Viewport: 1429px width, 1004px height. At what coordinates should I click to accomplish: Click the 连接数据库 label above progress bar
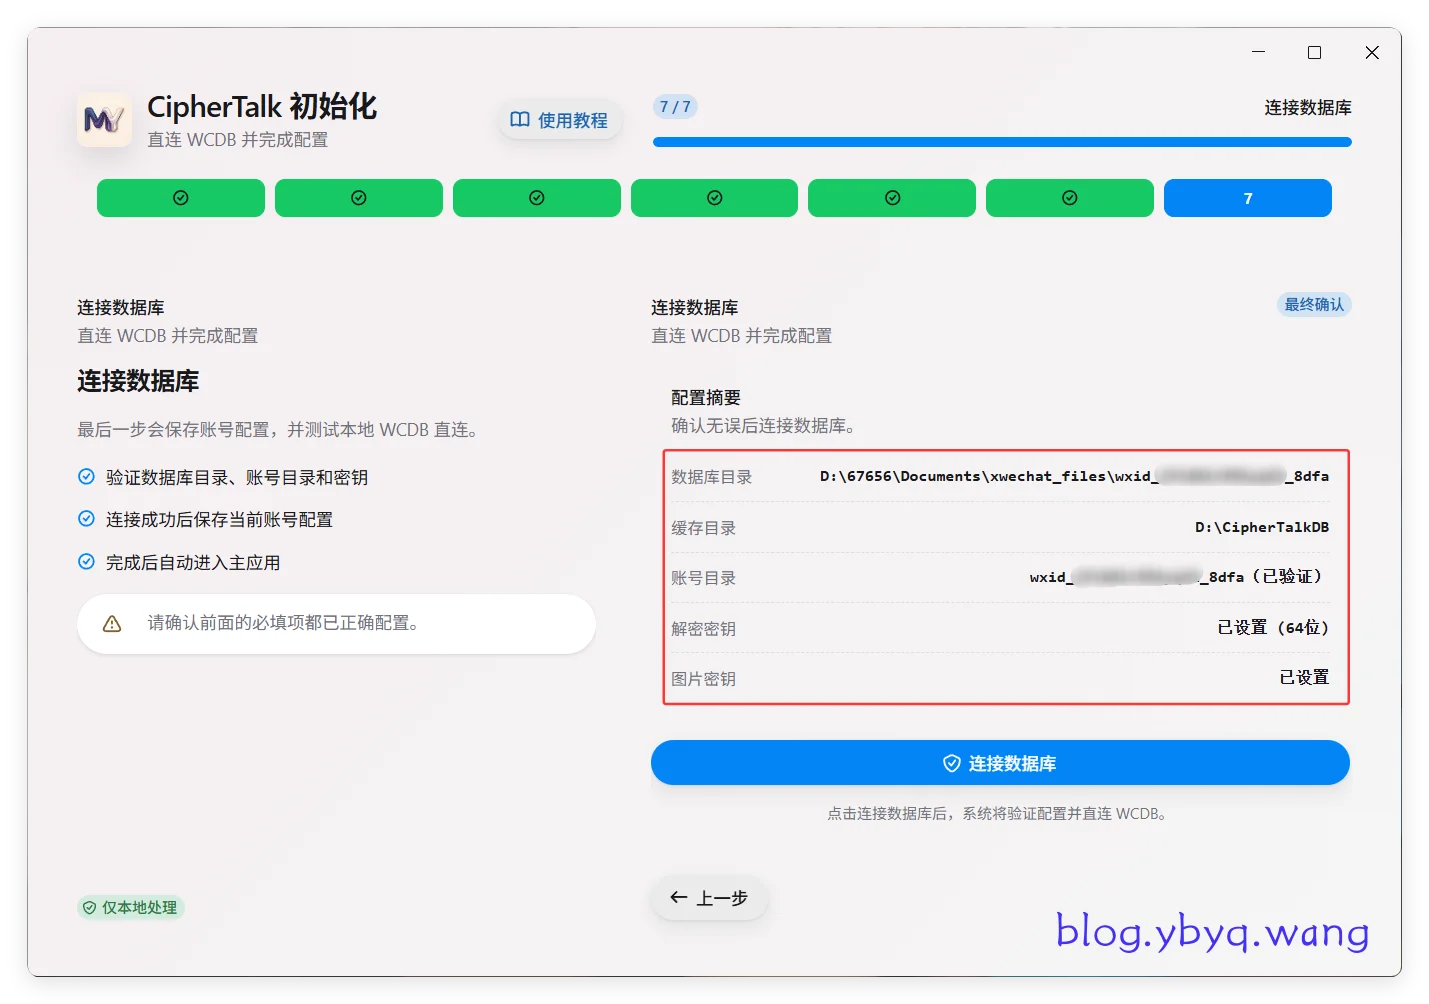pyautogui.click(x=1307, y=107)
